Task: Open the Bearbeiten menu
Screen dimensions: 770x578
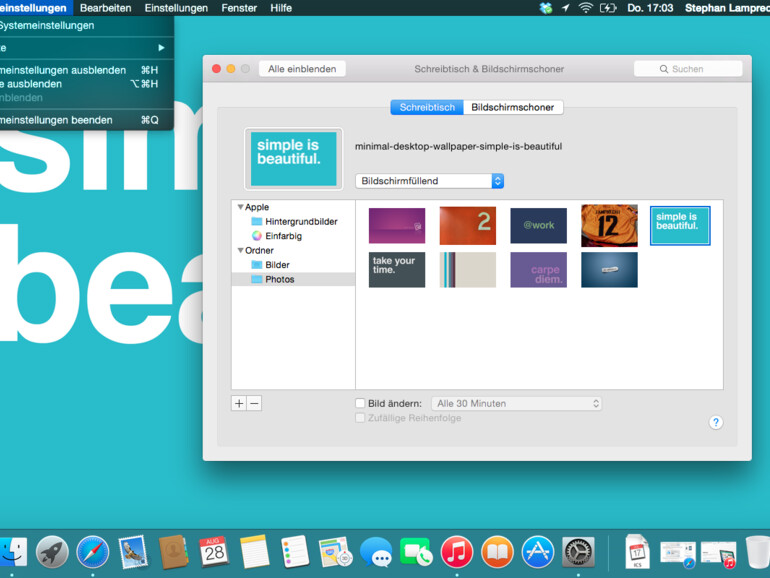Action: (x=105, y=8)
